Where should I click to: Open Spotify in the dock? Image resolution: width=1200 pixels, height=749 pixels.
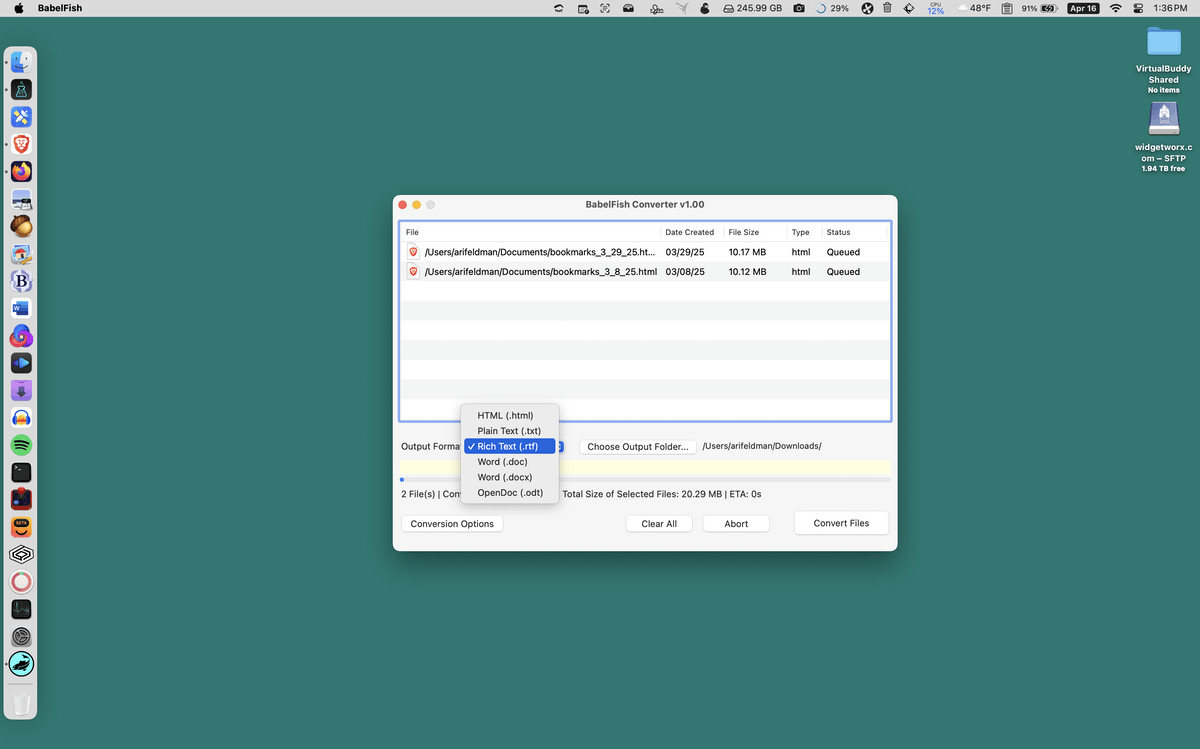21,445
